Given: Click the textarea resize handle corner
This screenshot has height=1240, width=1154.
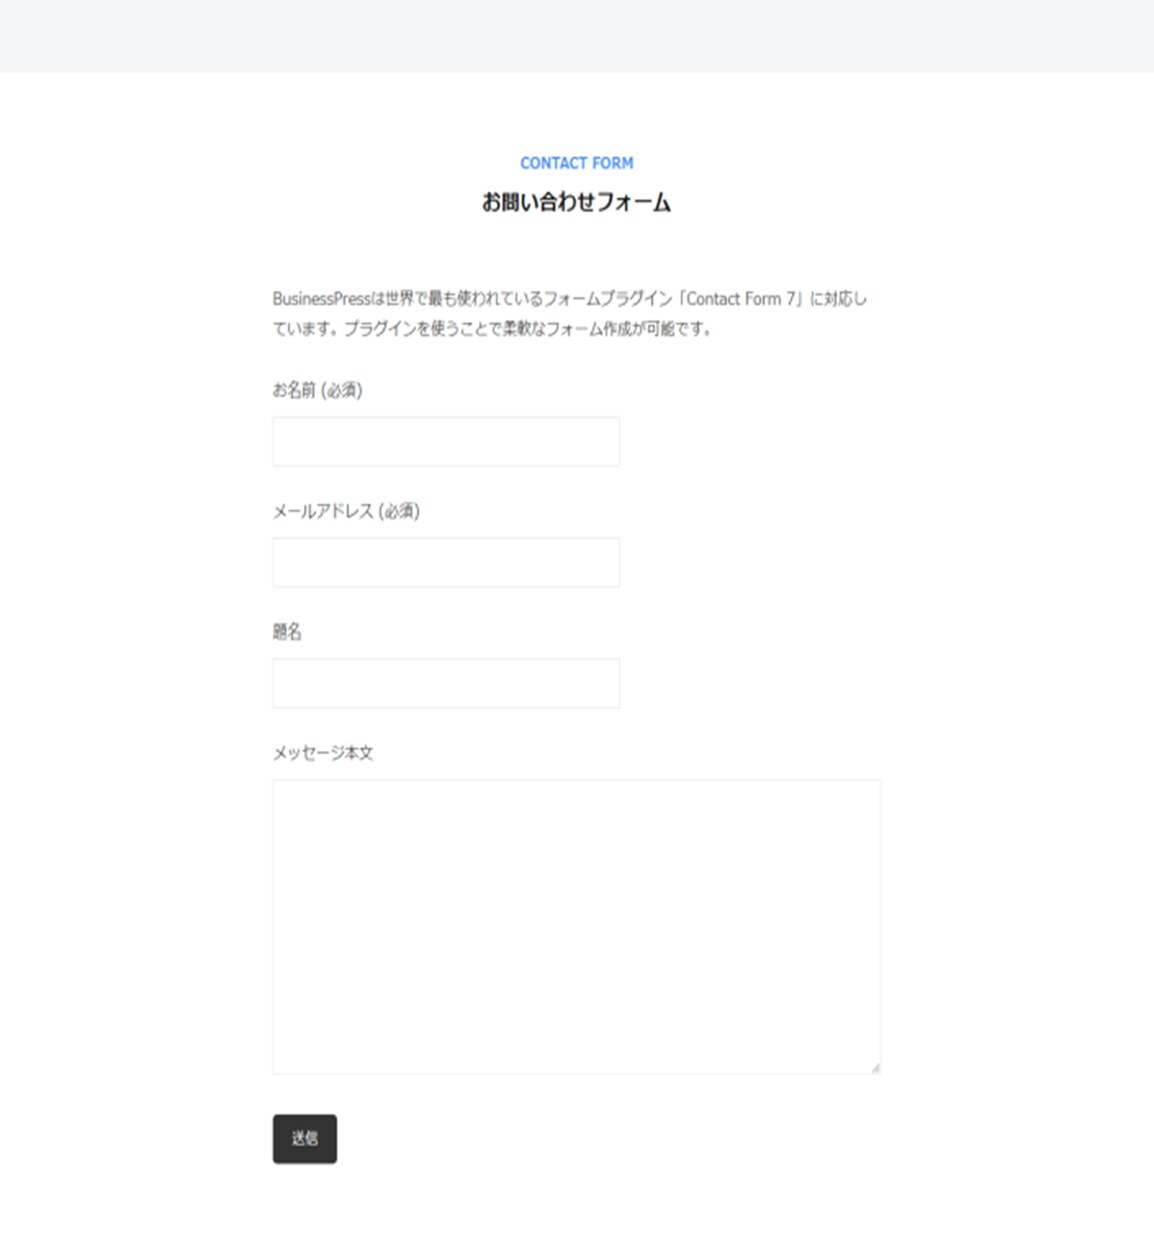Looking at the screenshot, I should 875,1068.
